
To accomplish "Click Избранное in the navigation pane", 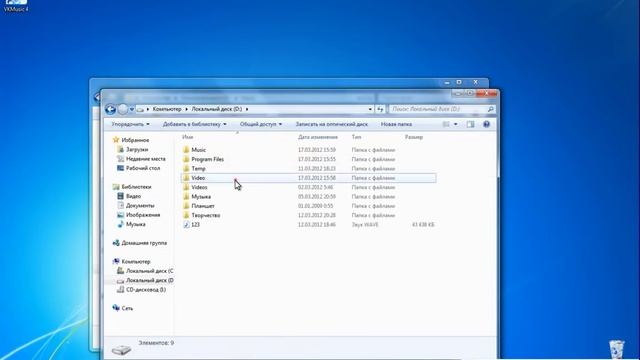I will coord(135,140).
